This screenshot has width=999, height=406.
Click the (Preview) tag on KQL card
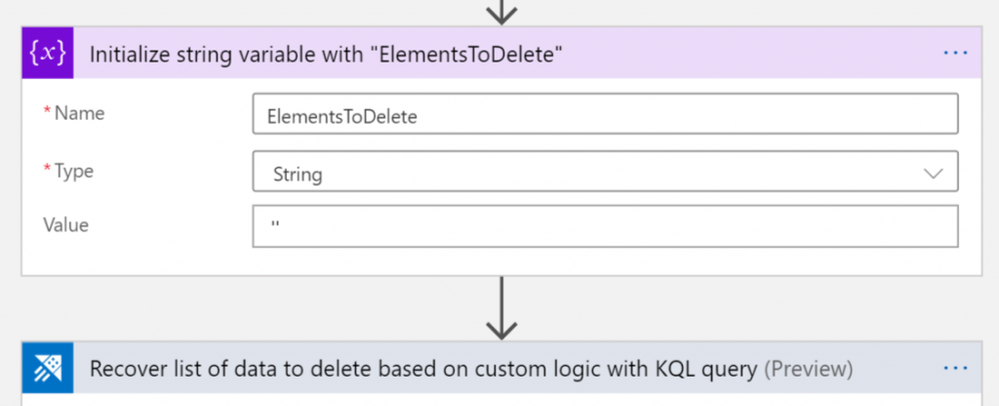pos(808,369)
